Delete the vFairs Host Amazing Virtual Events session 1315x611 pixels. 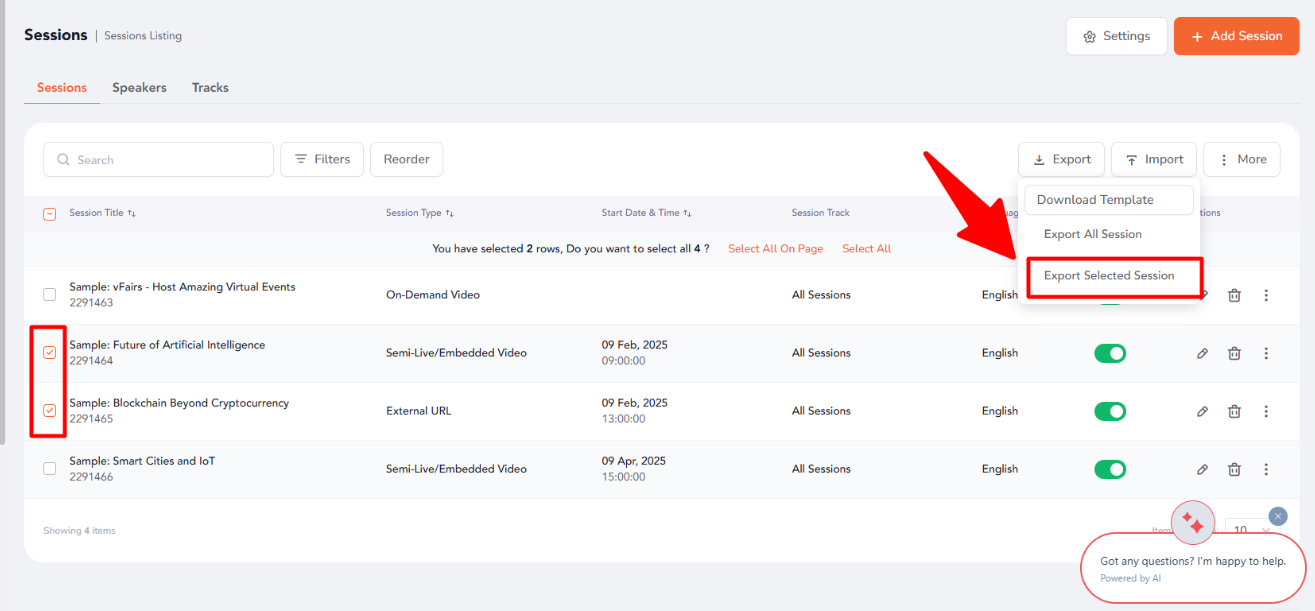(x=1235, y=295)
